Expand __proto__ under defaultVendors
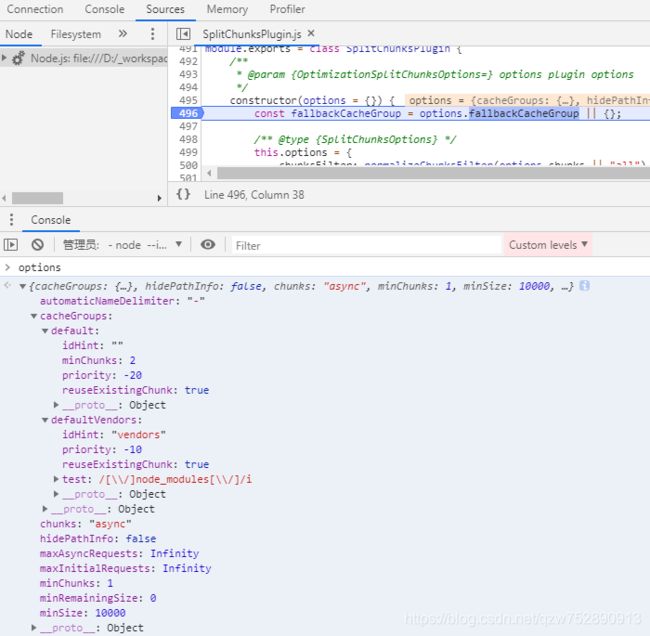This screenshot has height=636, width=650. click(x=56, y=494)
